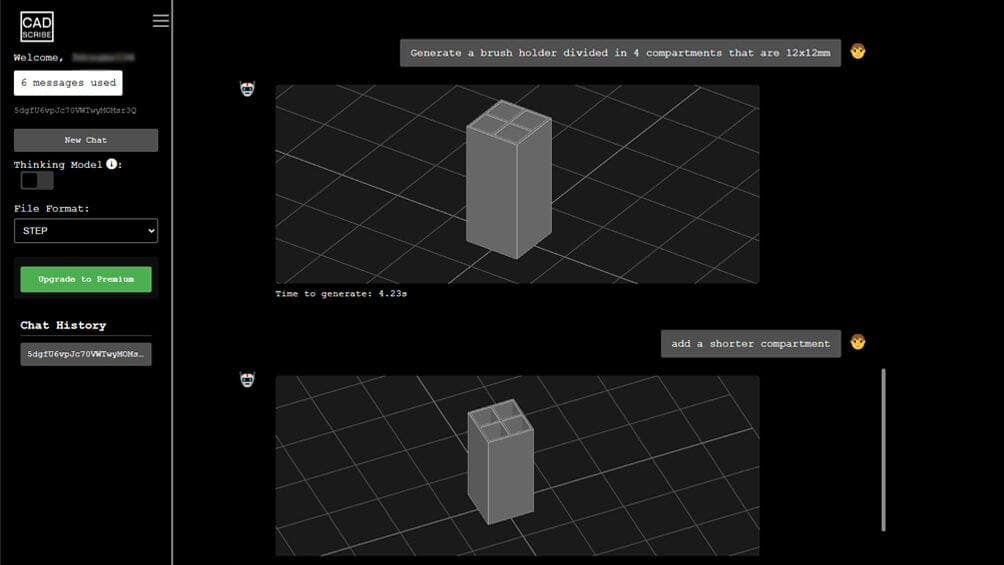Click the second shorter brush holder preview
Screen dimensions: 1004x565
coord(517,466)
